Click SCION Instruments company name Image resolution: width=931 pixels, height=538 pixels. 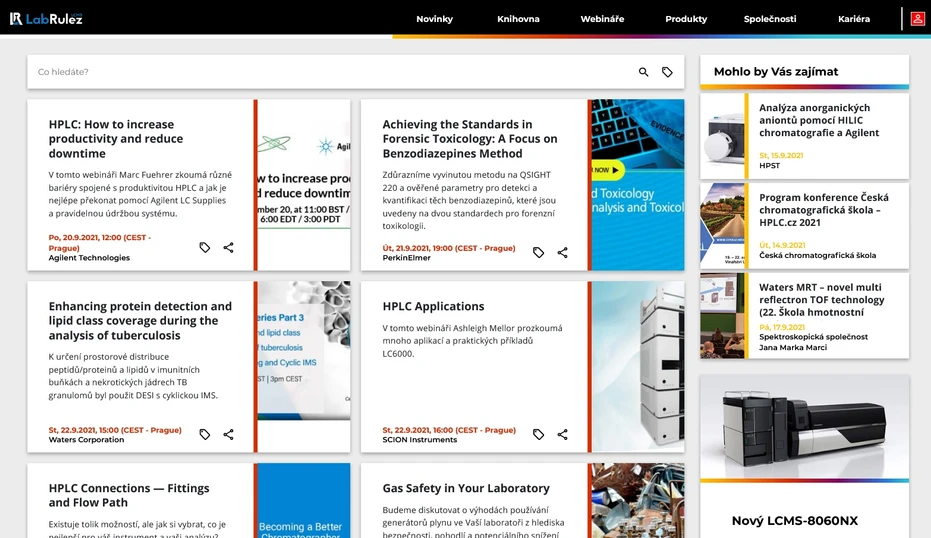click(x=420, y=439)
